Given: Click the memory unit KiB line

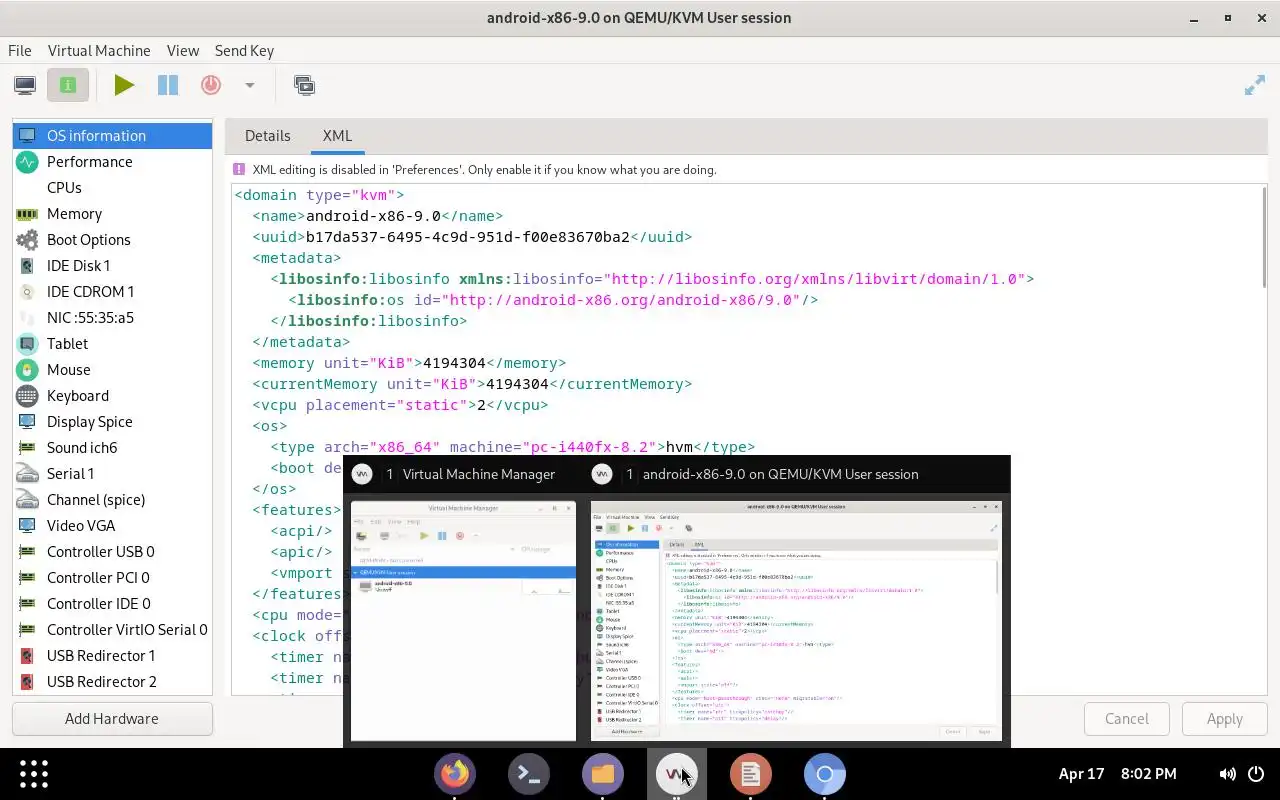Looking at the screenshot, I should click(409, 363).
